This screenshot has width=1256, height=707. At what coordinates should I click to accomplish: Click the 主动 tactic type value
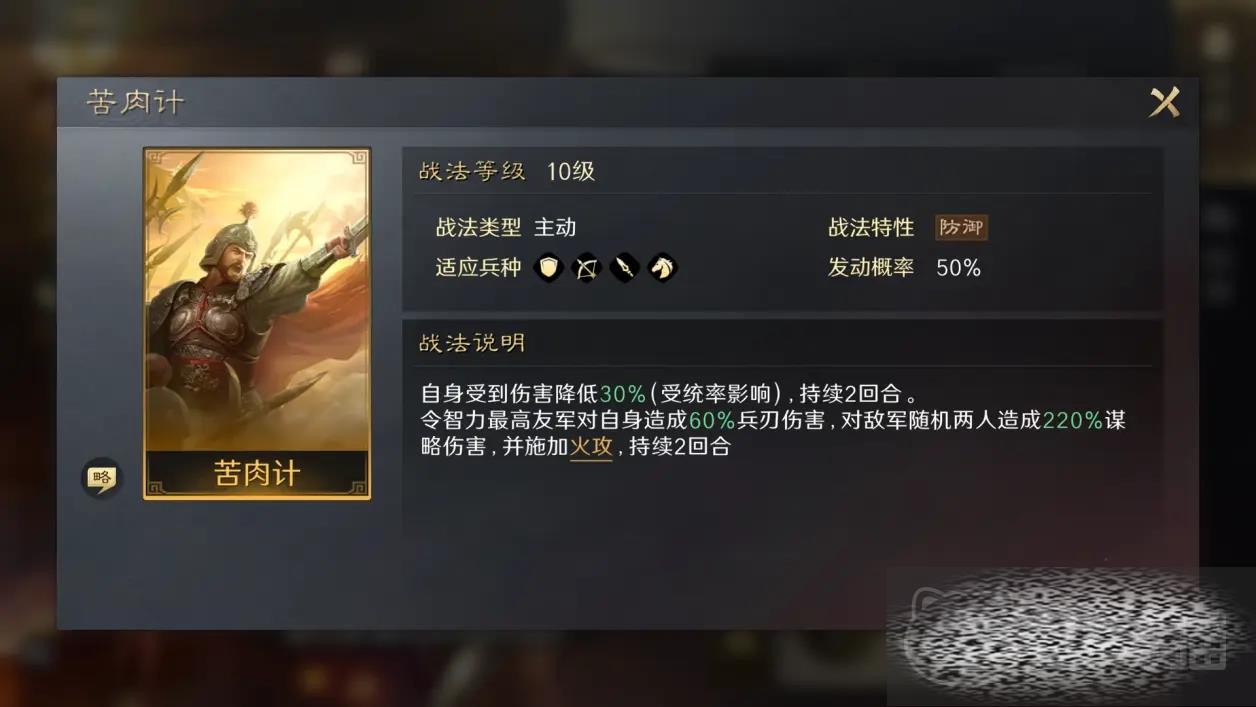(555, 228)
